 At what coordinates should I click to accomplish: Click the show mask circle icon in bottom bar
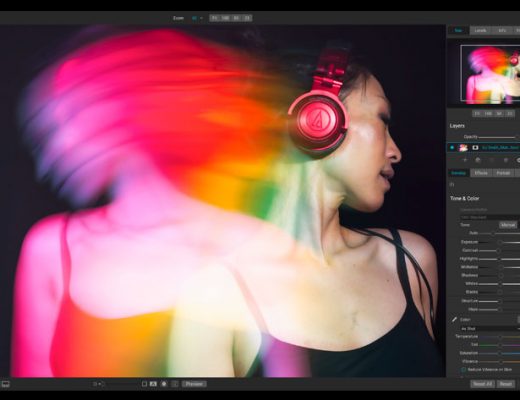click(164, 384)
